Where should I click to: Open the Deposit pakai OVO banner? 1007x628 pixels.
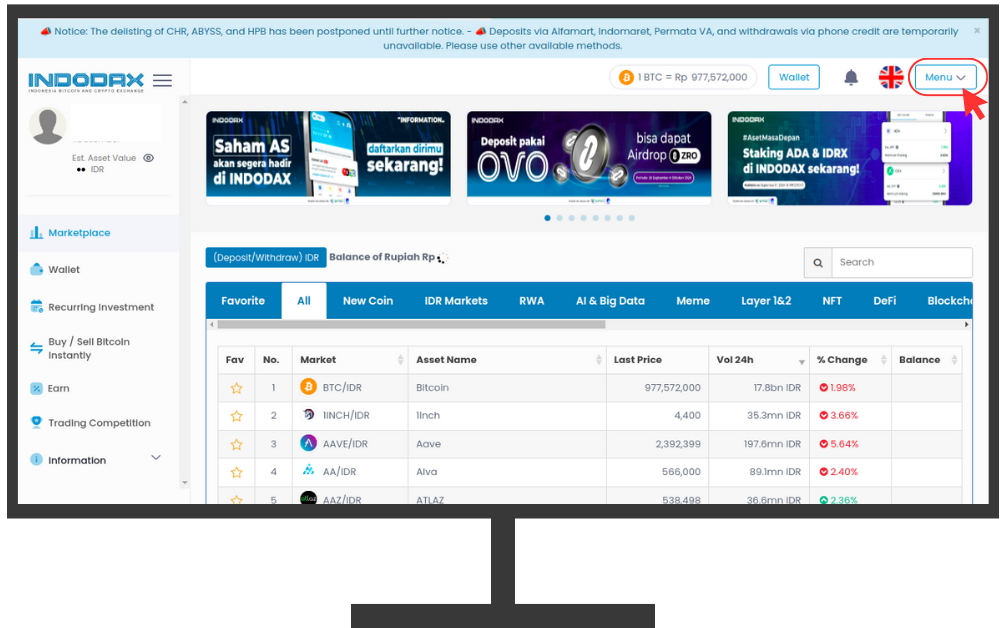click(589, 158)
